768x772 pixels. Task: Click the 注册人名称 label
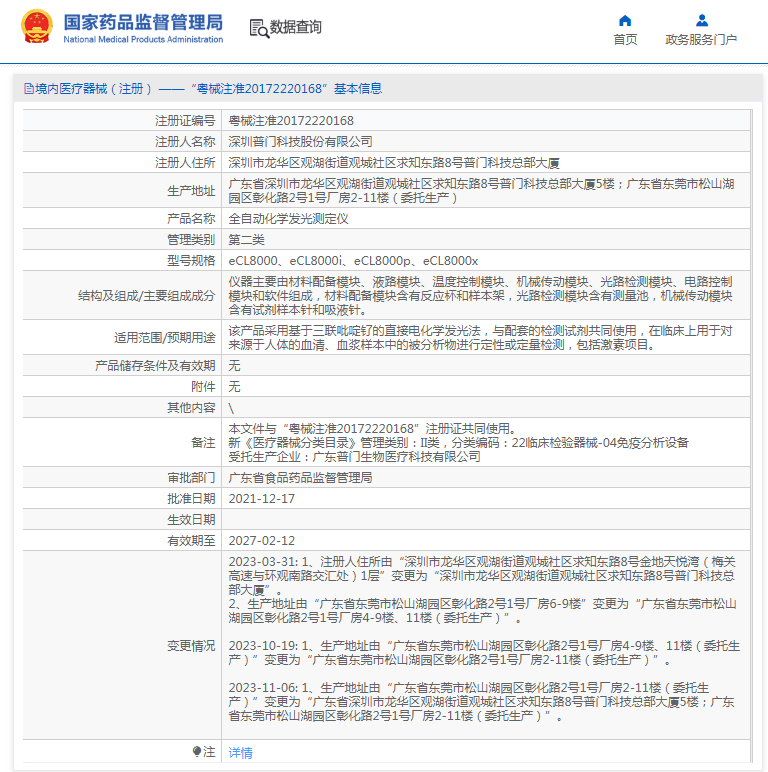(185, 142)
